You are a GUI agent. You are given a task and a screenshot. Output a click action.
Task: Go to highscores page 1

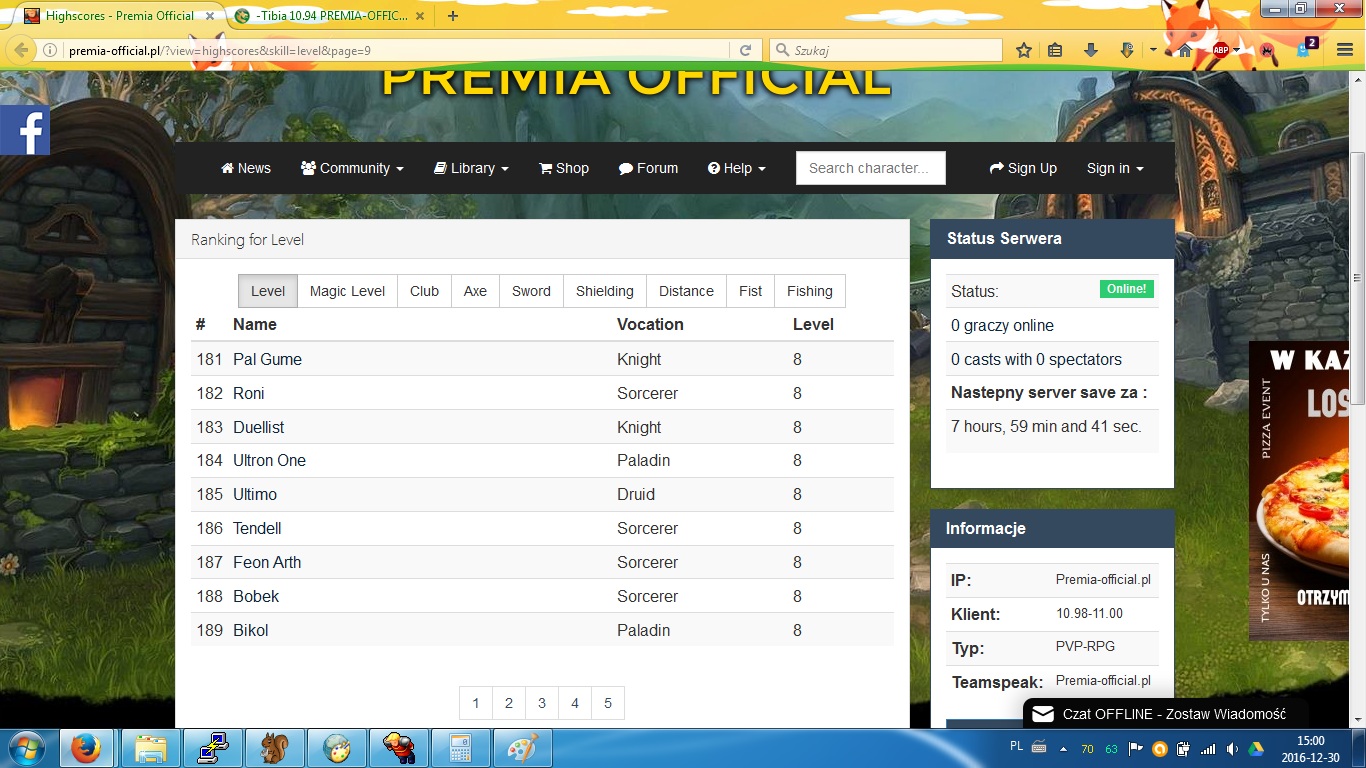pyautogui.click(x=476, y=703)
